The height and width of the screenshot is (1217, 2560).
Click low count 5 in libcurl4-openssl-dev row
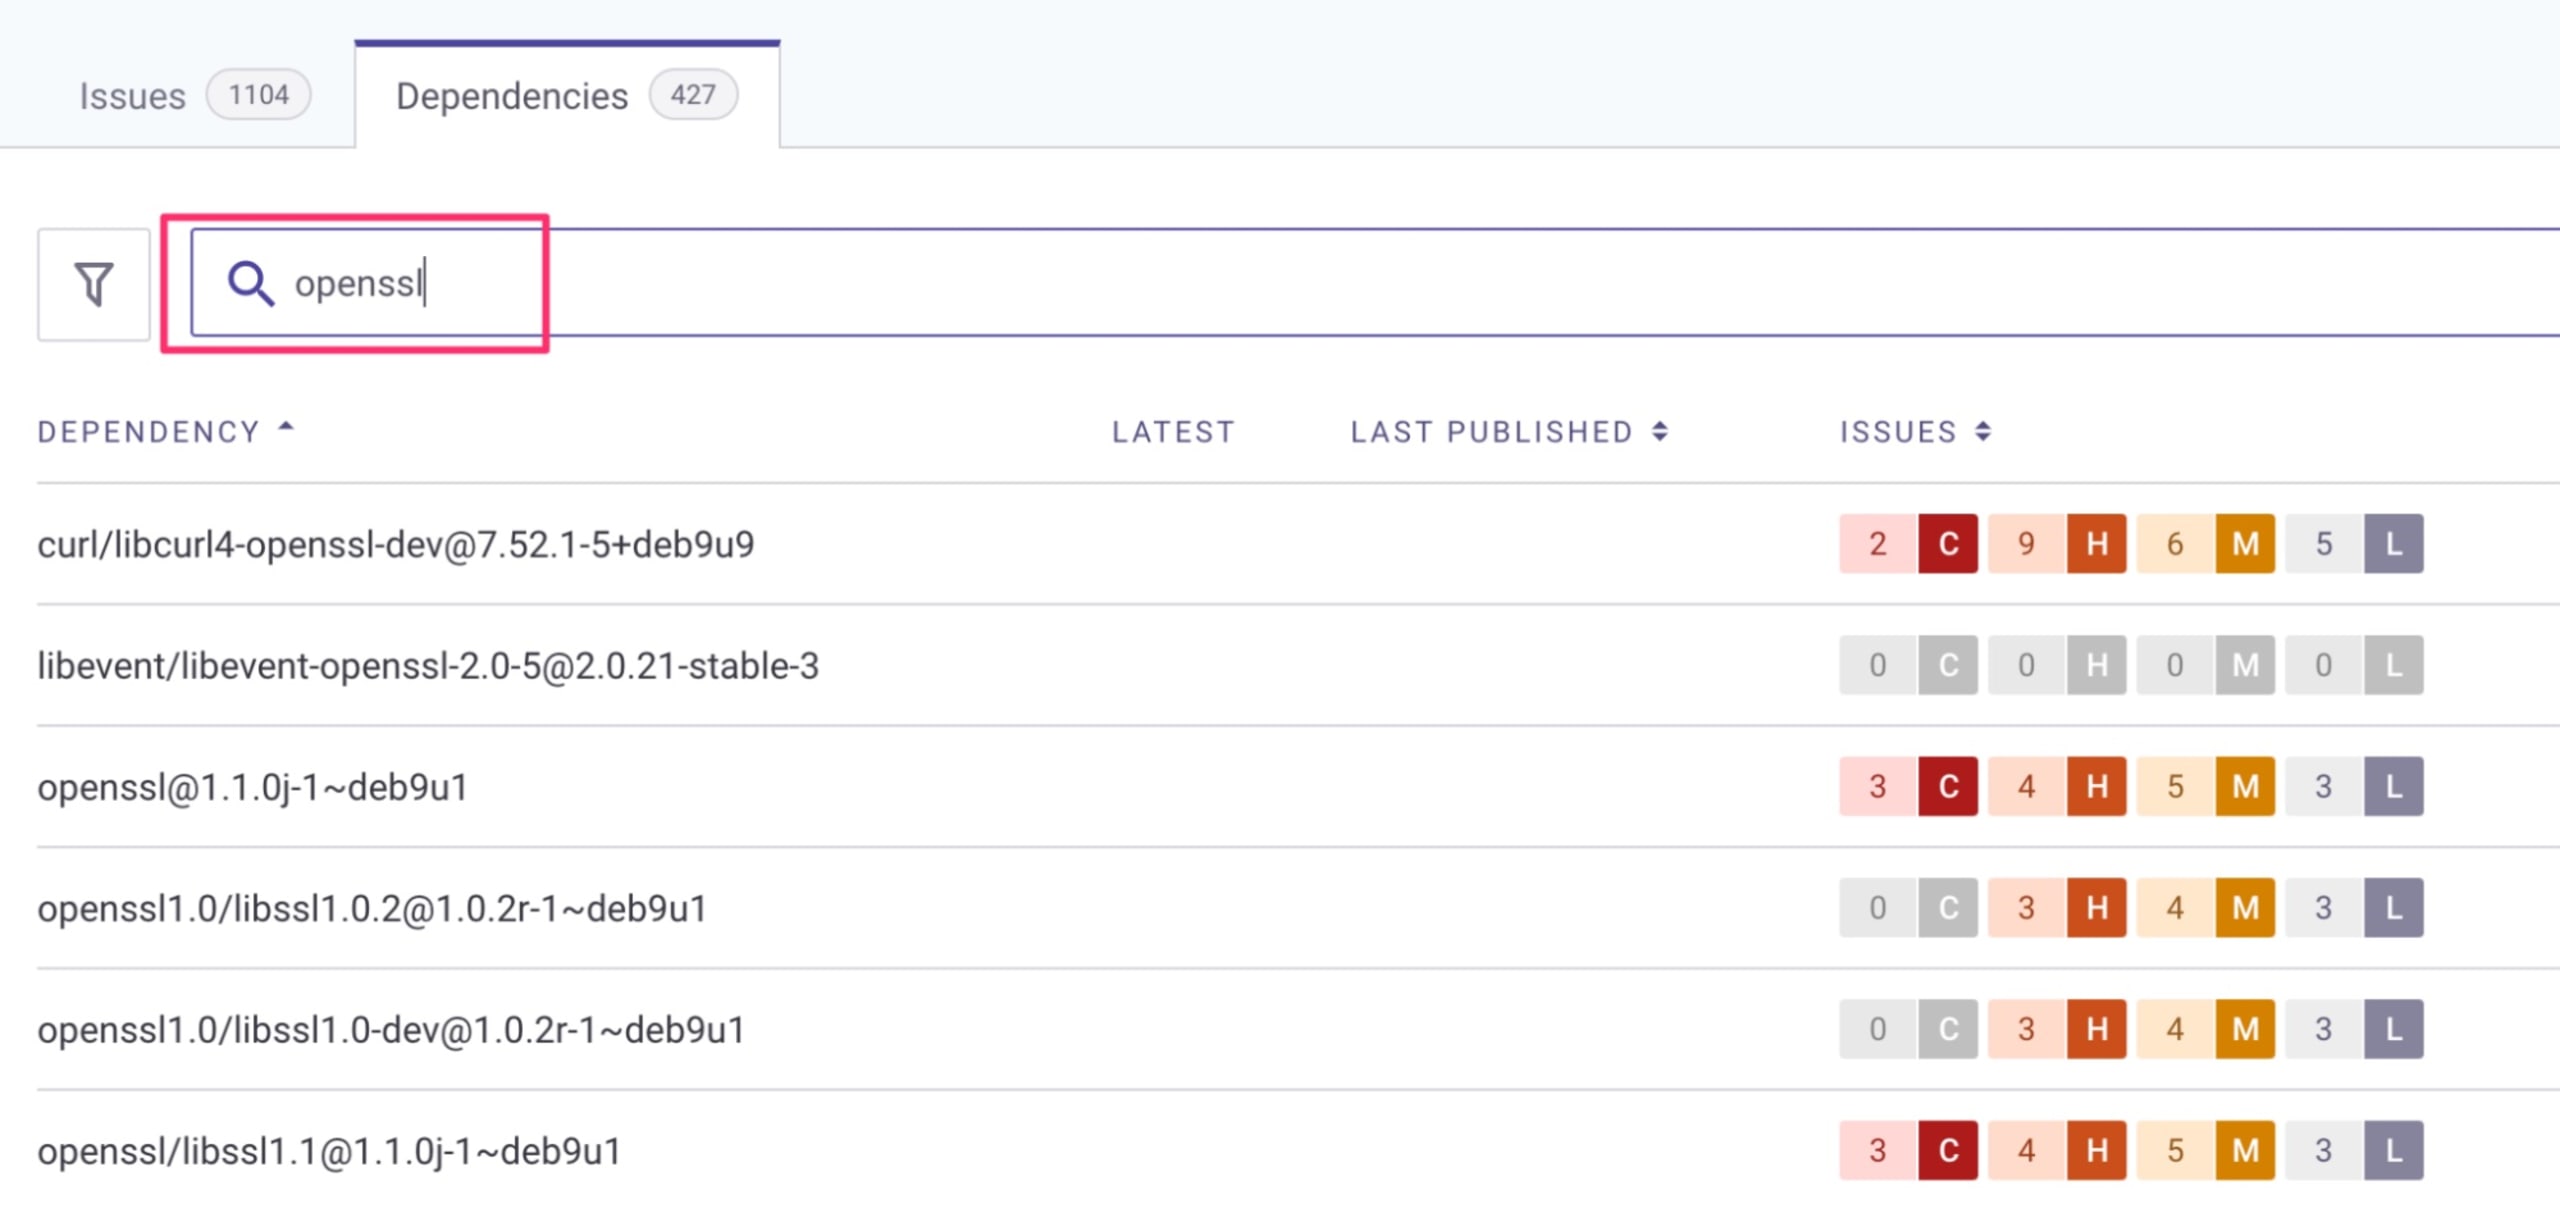click(2324, 544)
